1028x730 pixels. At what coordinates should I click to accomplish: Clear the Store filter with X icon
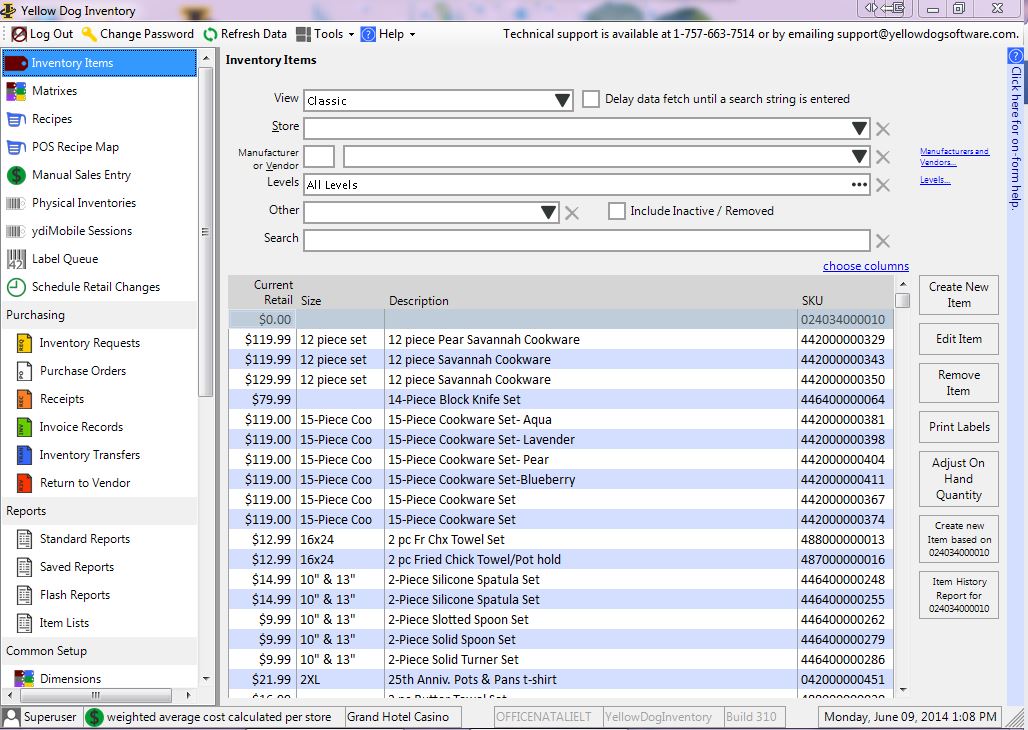coord(883,129)
